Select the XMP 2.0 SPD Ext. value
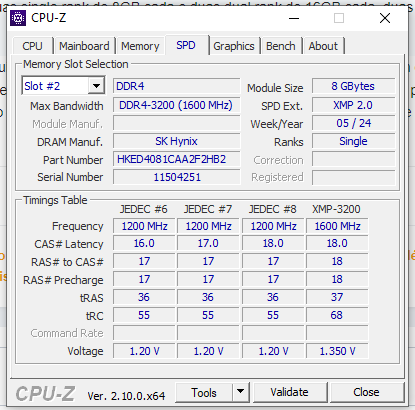This screenshot has height=410, width=415. 353,105
